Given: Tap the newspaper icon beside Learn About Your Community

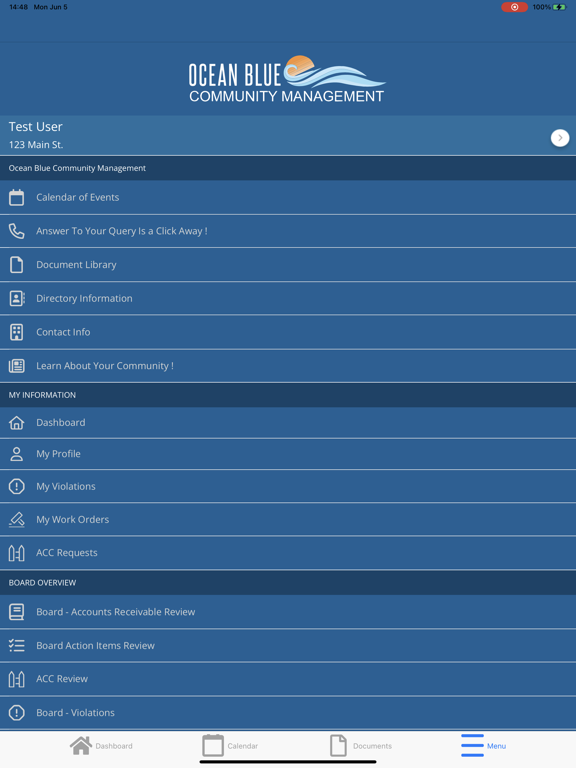Looking at the screenshot, I should pyautogui.click(x=17, y=366).
